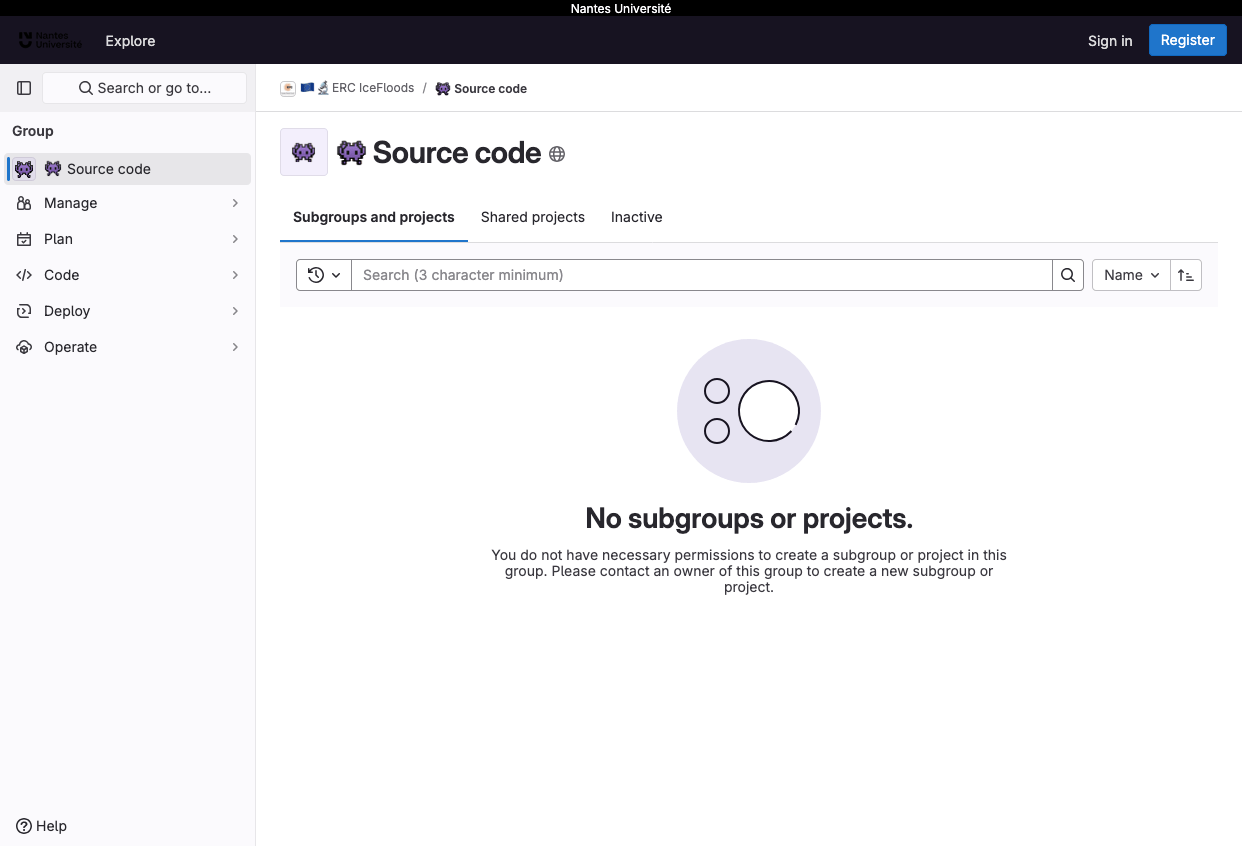Click the No subgroups or projects heading
Screen dimensions: 1242x846
coord(749,518)
